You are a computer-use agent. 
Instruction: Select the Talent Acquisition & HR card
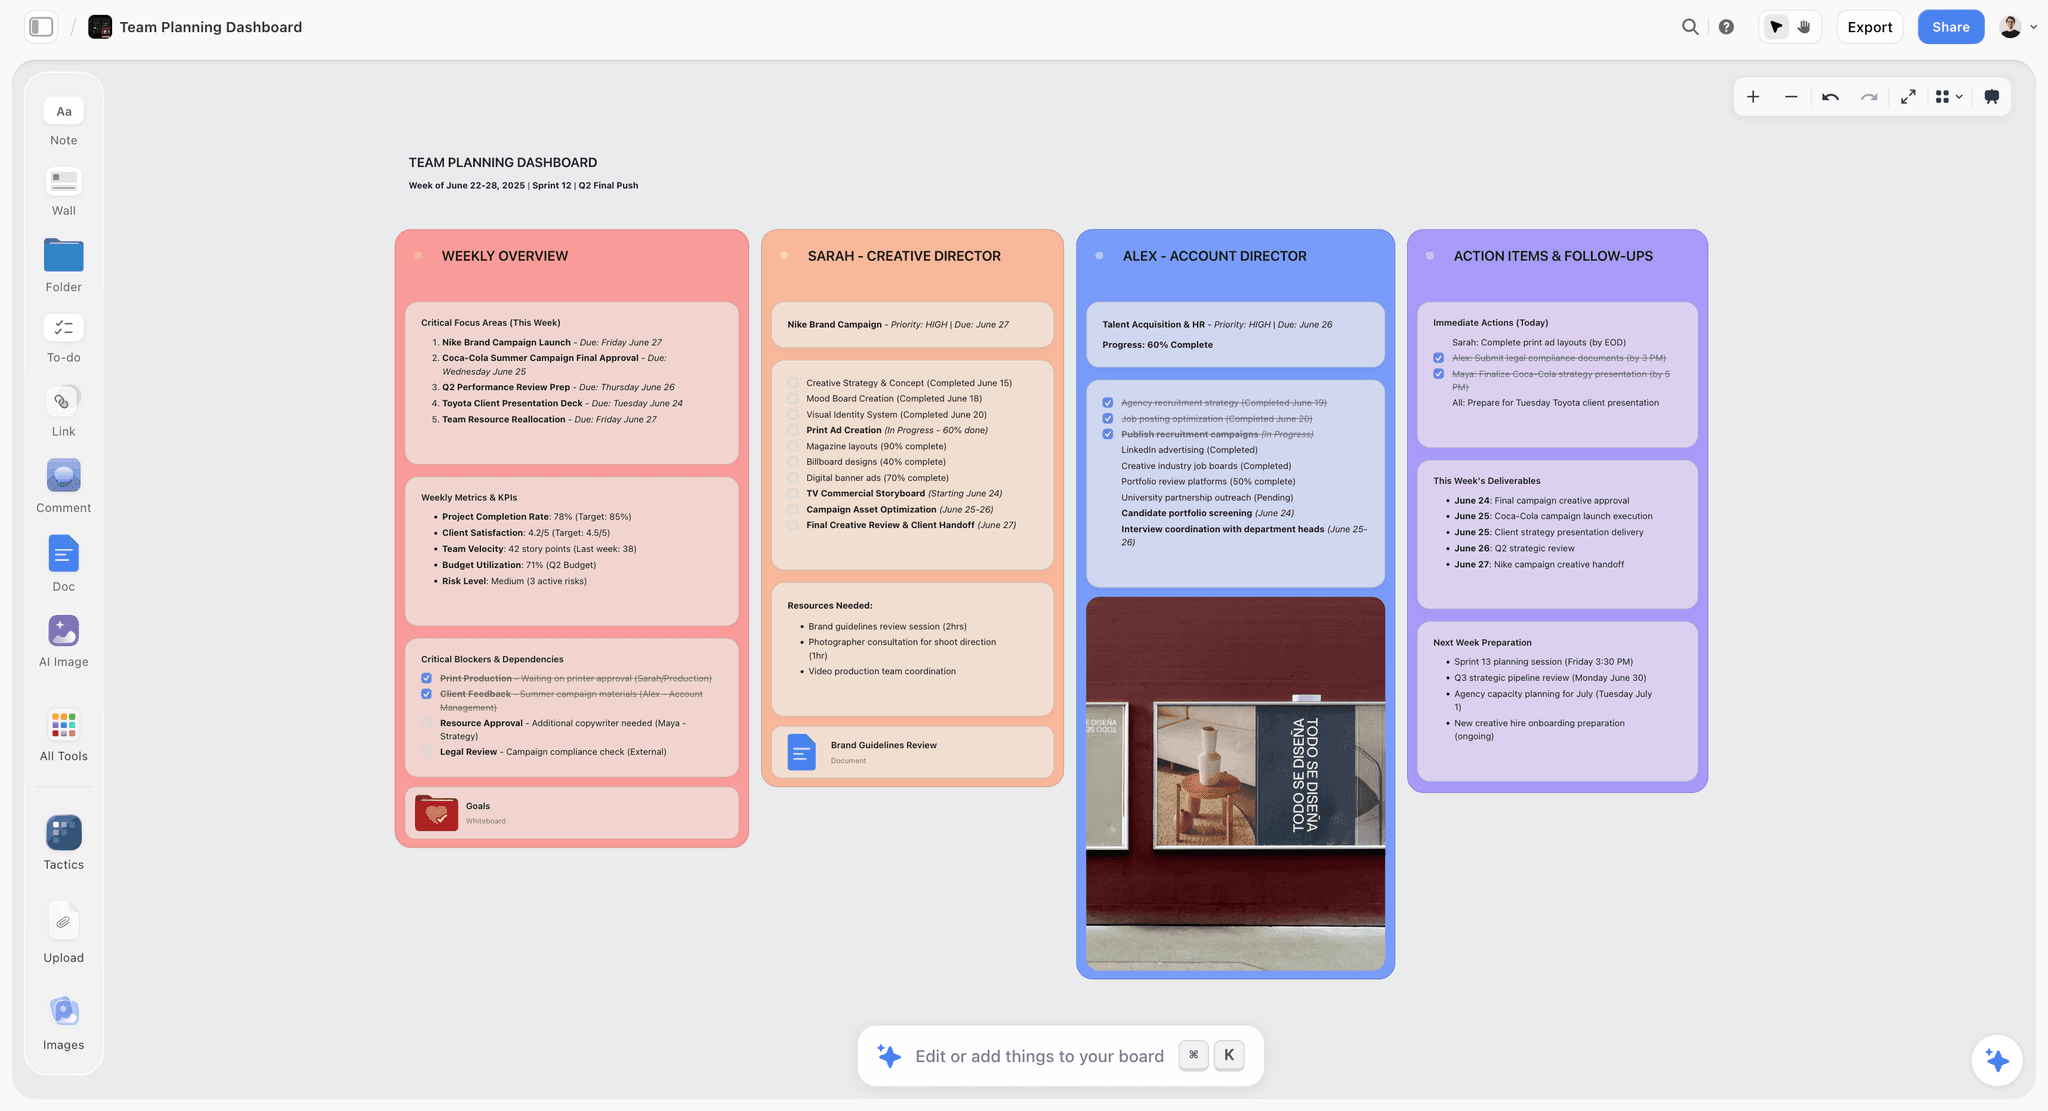(x=1235, y=334)
